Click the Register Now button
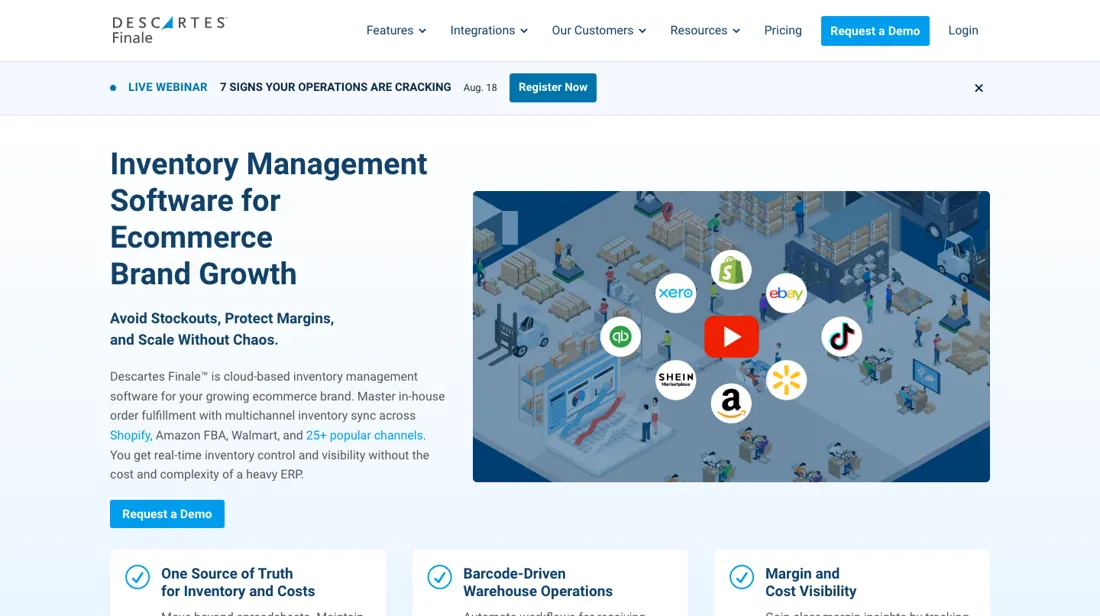 (553, 88)
